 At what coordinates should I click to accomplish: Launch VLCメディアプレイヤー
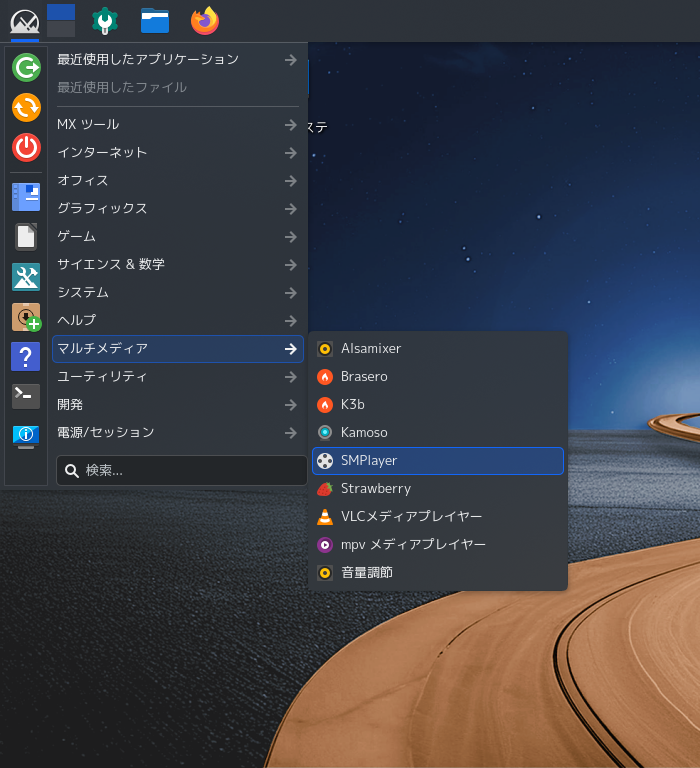438,517
